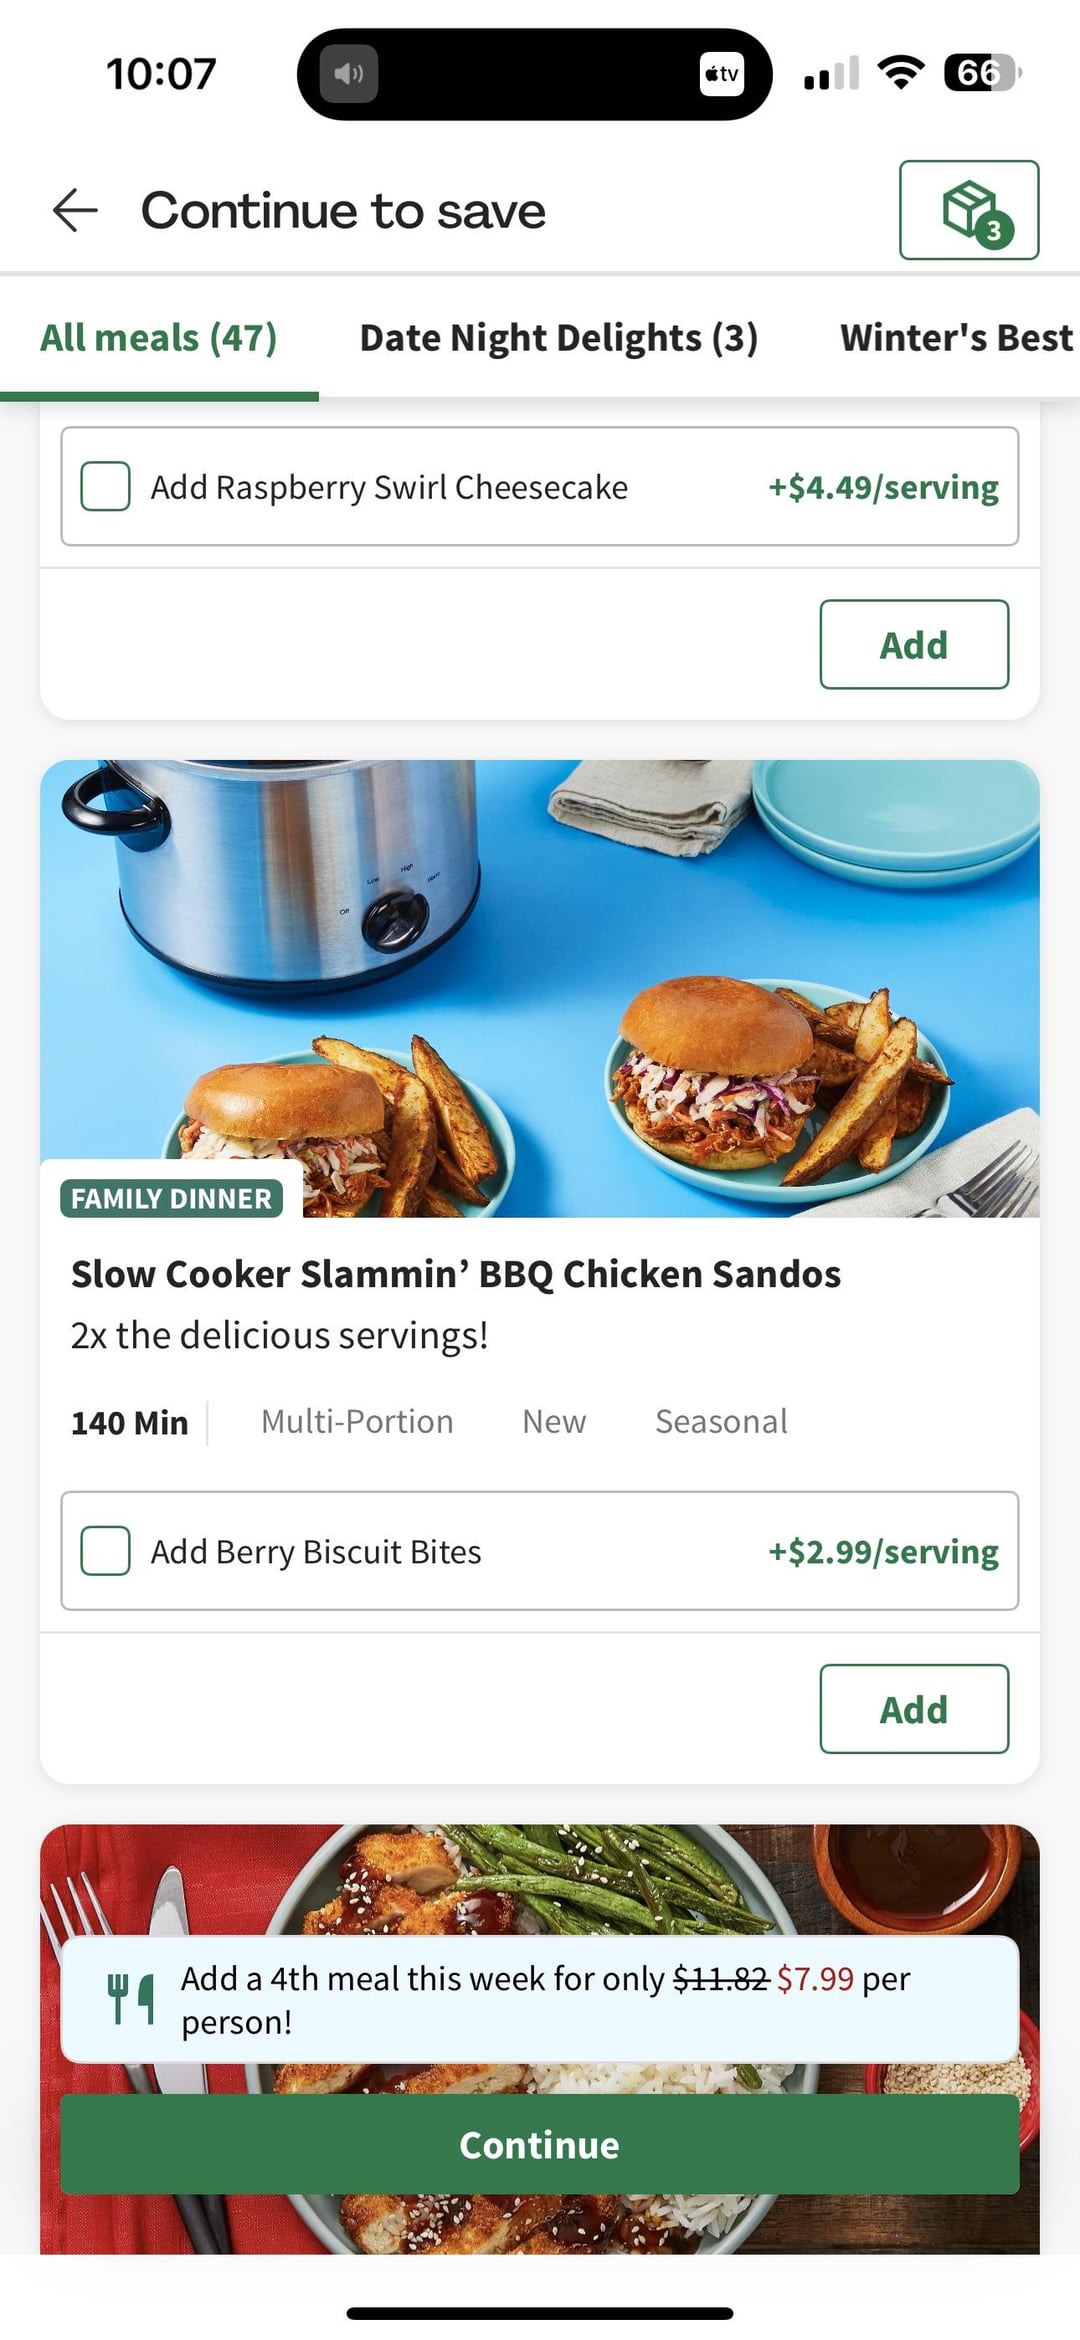1080x2340 pixels.
Task: Tap the battery indicator in status bar
Action: [981, 73]
